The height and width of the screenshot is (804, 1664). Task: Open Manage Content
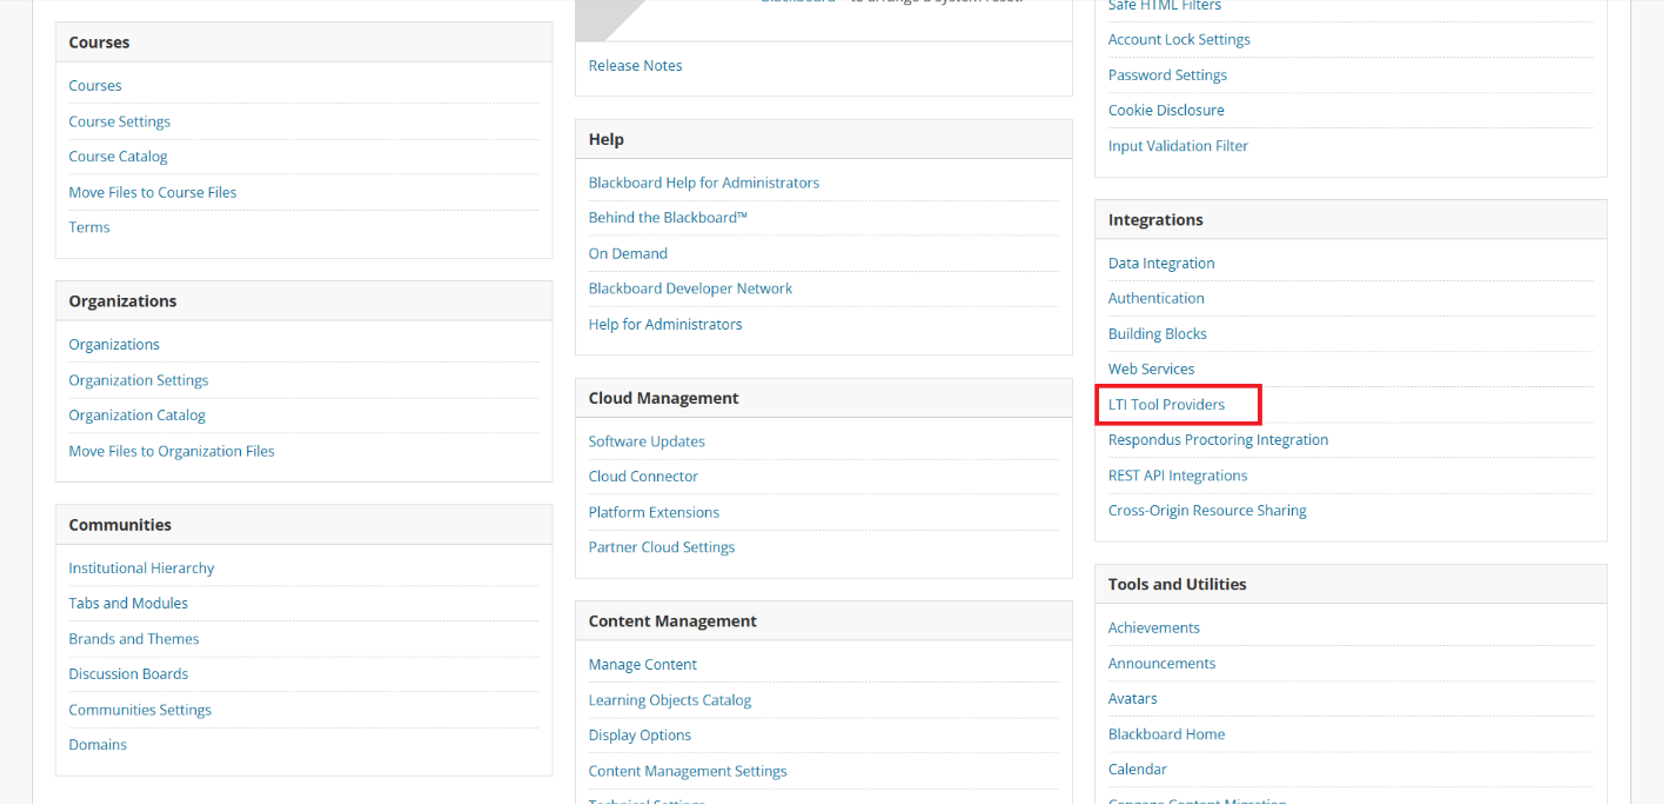point(642,664)
